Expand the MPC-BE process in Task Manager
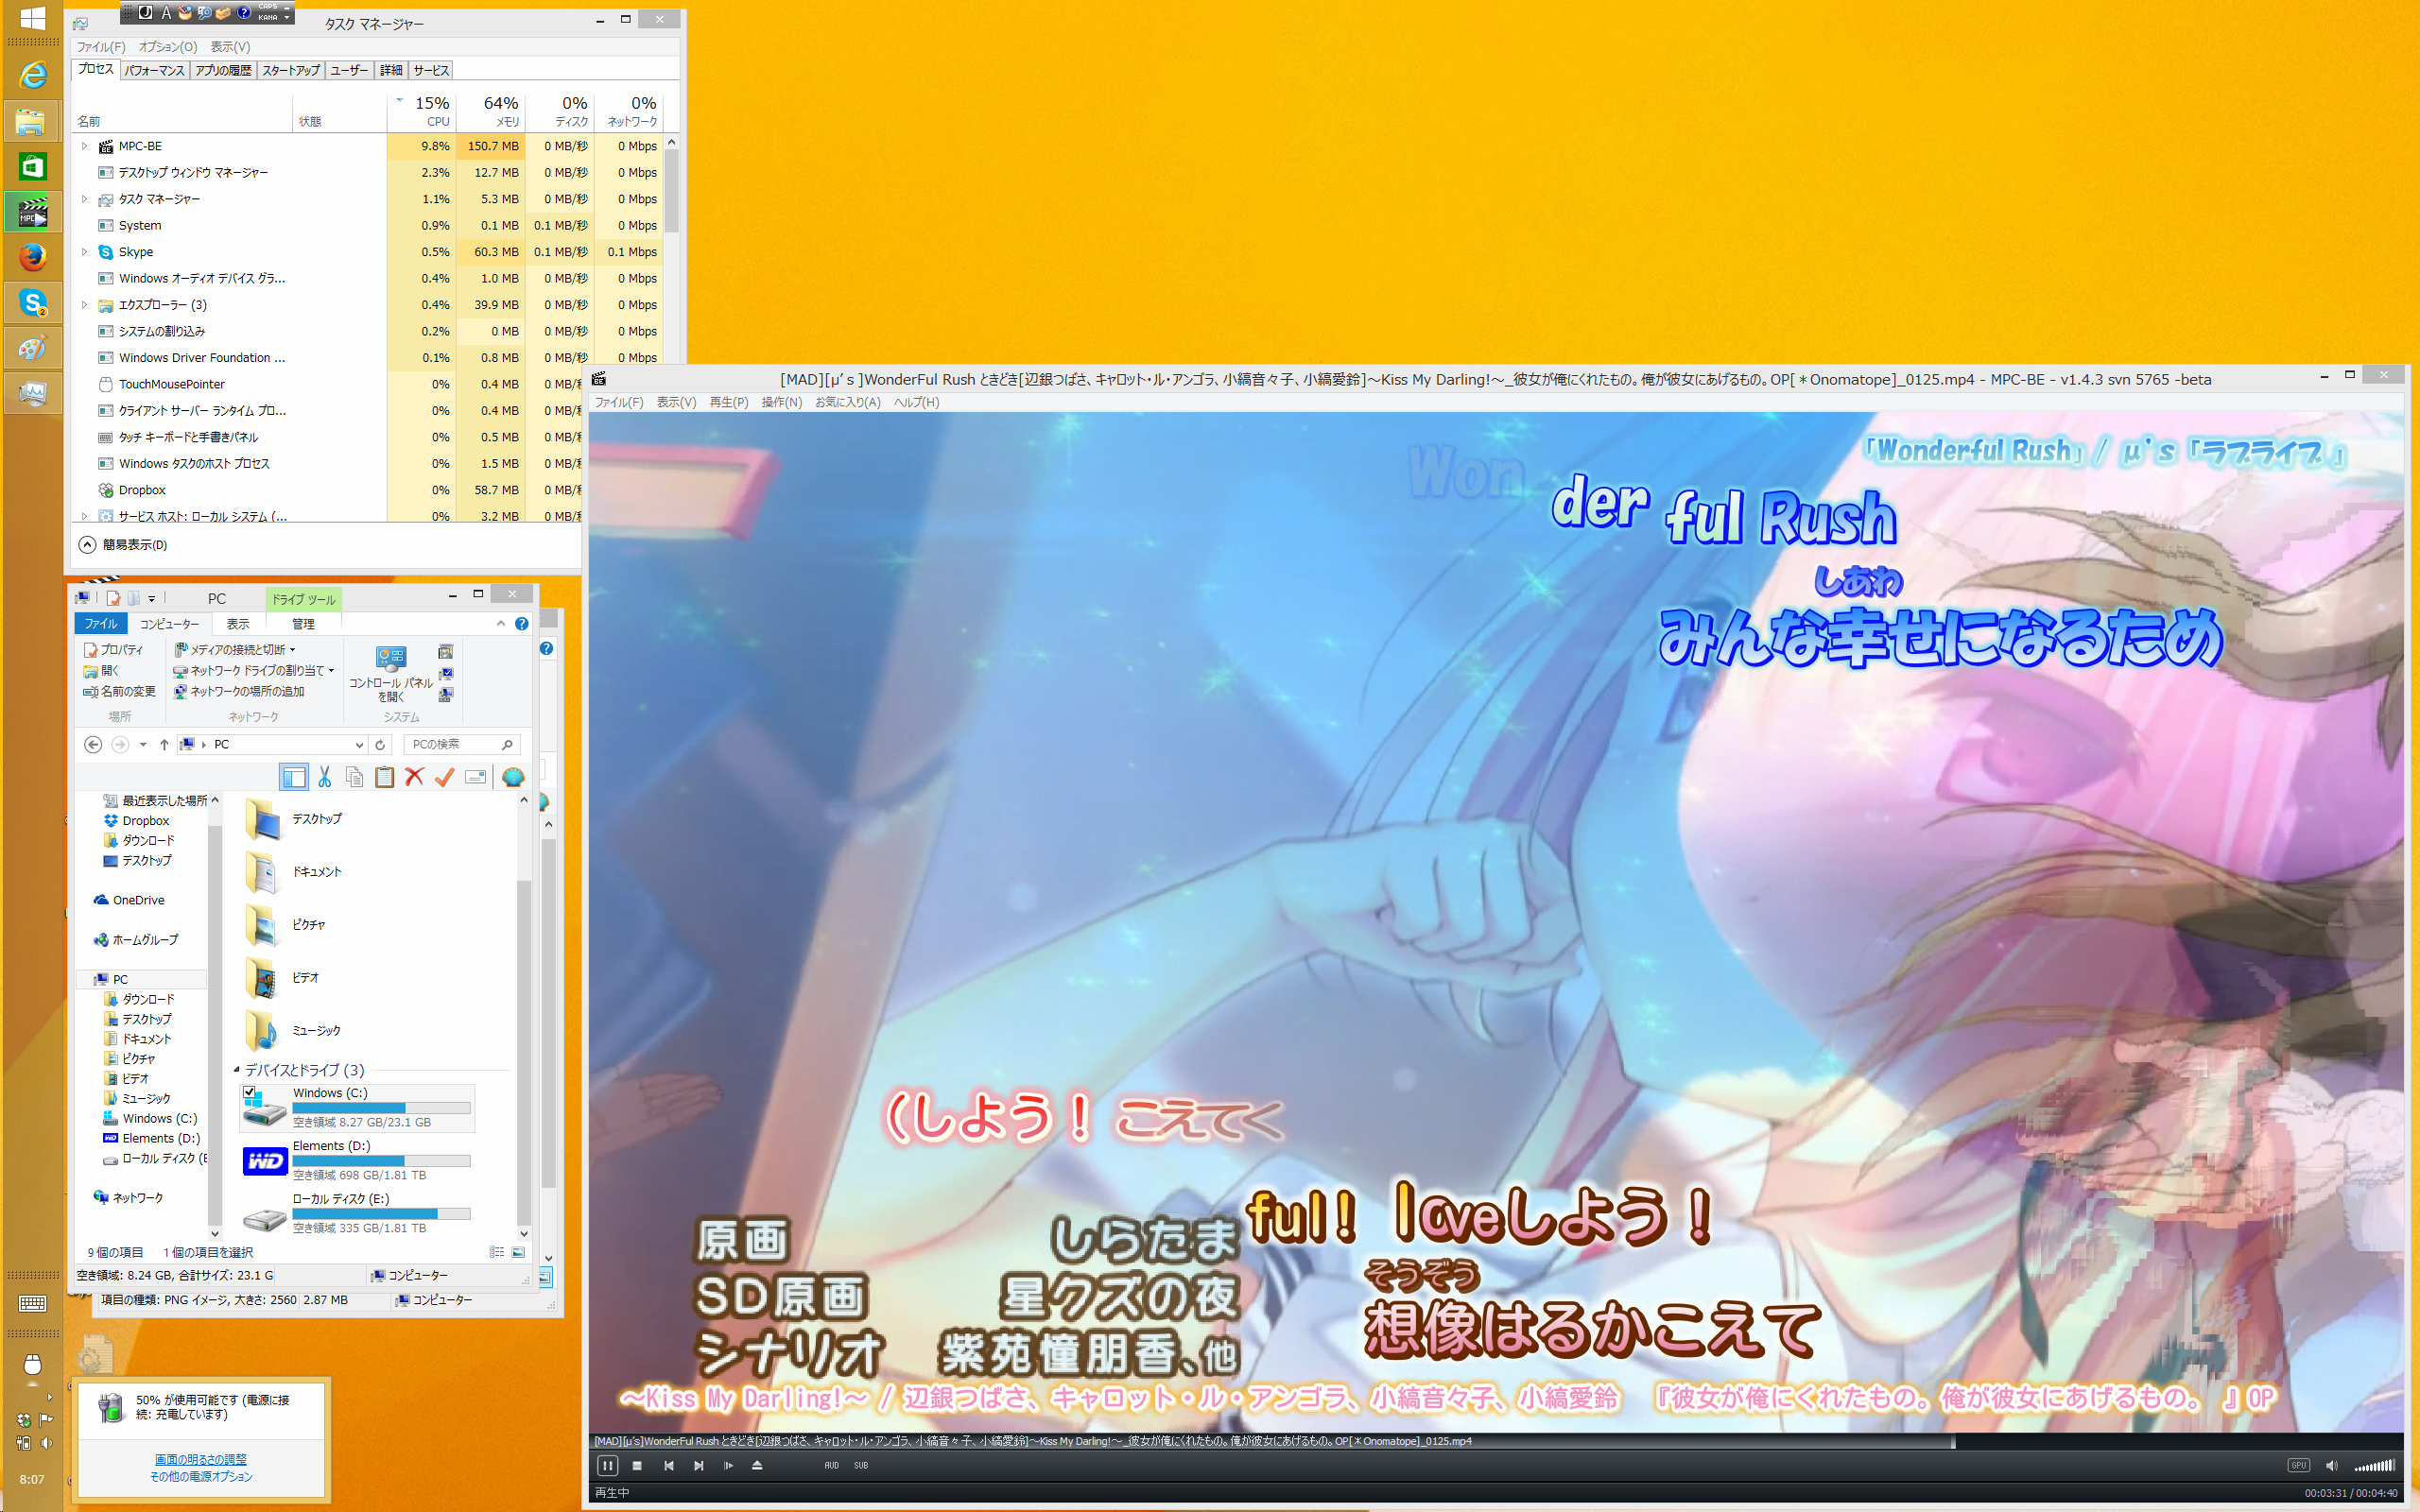2420x1512 pixels. (84, 146)
